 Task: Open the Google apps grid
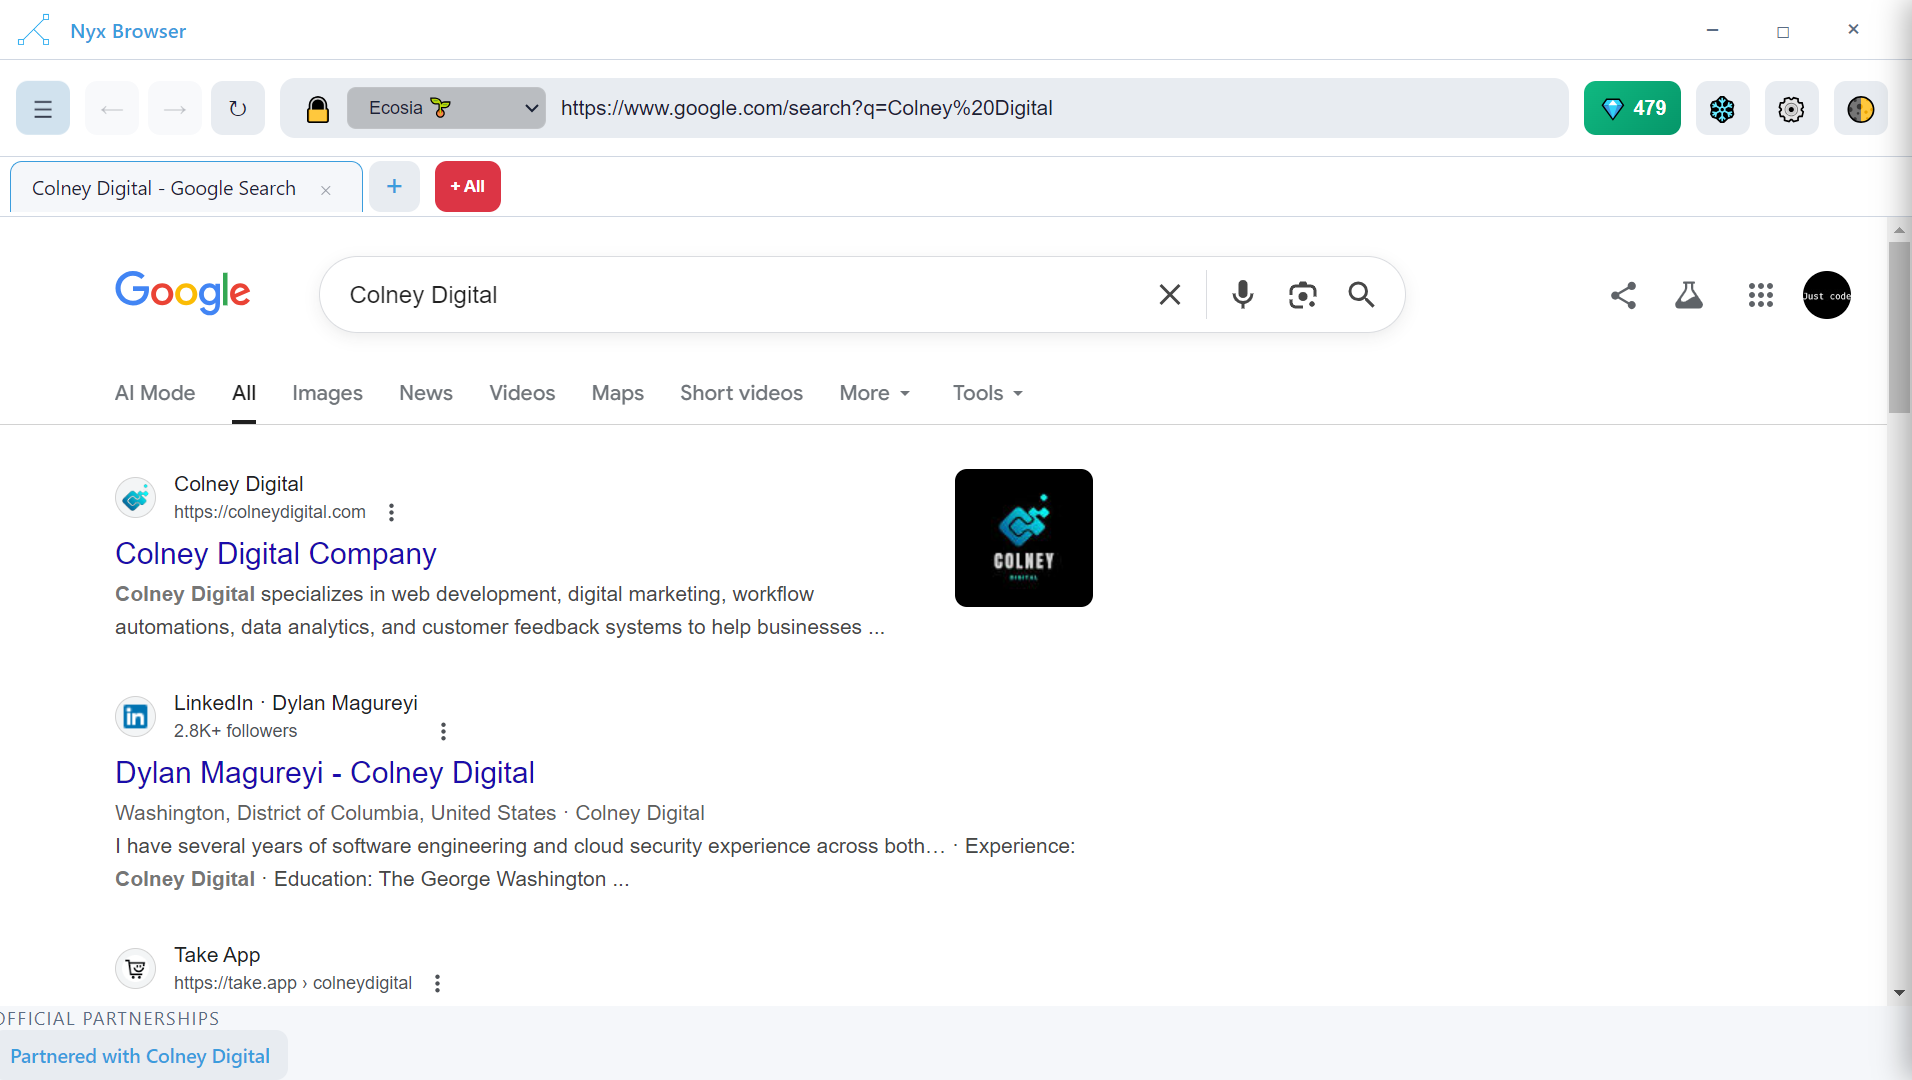1761,295
